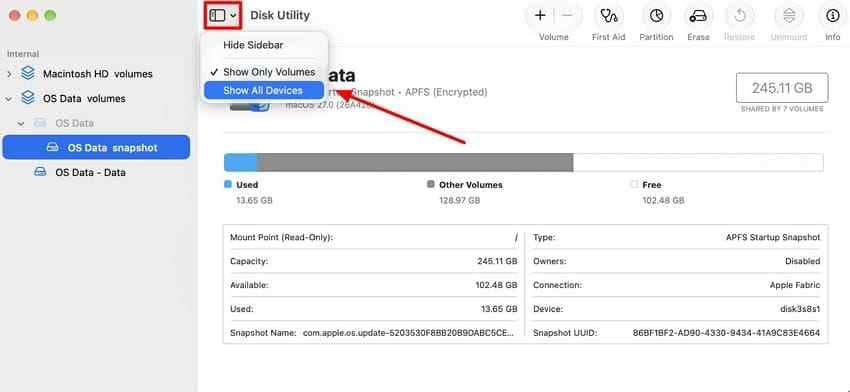Select OS Data volumes in sidebar

[x=84, y=99]
